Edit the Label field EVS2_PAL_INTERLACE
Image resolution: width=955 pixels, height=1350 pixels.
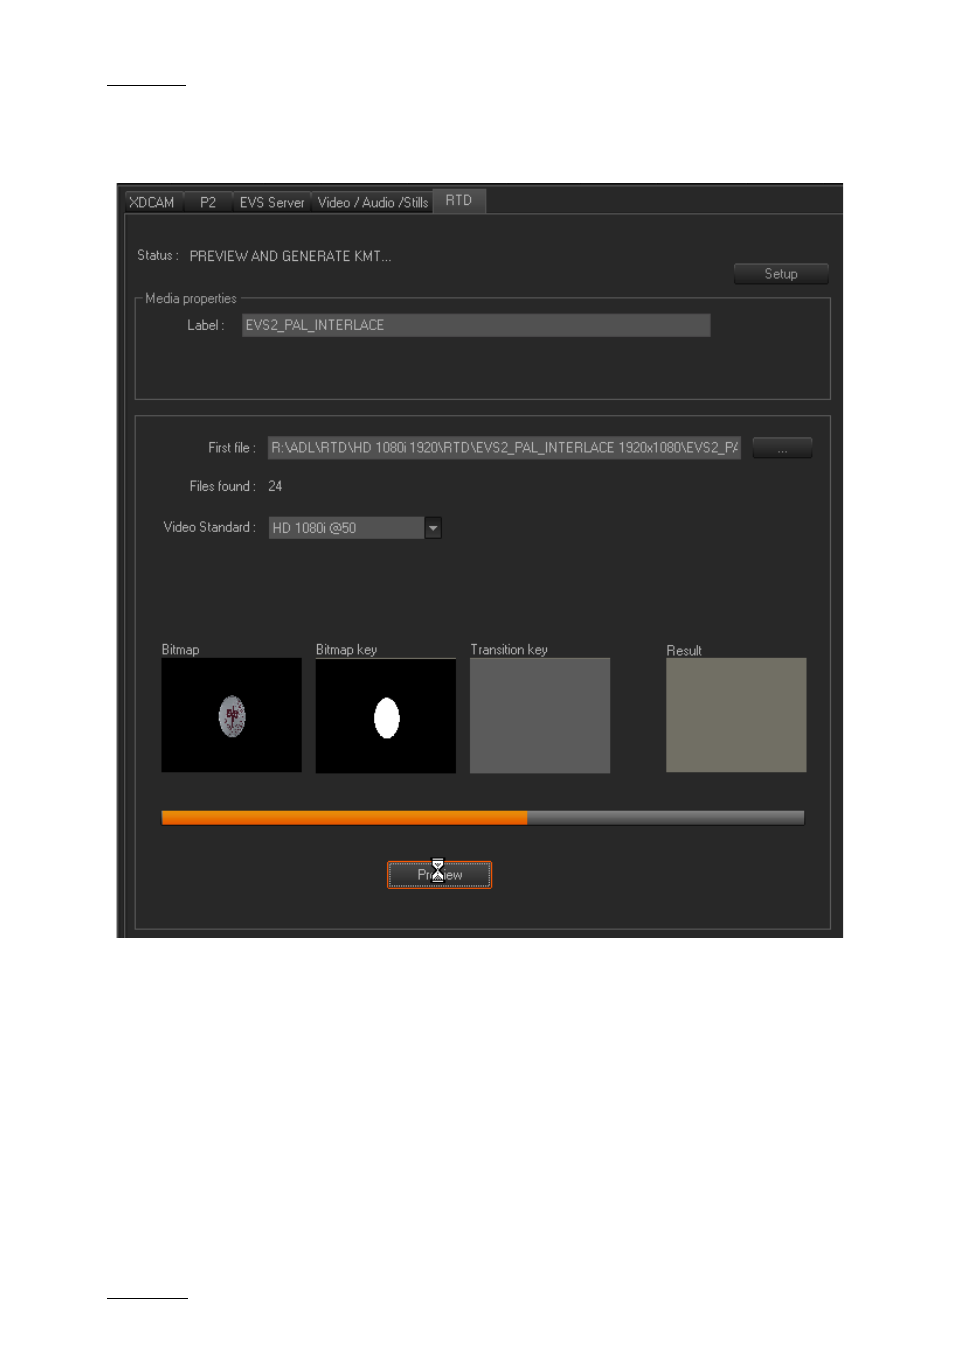(x=476, y=325)
